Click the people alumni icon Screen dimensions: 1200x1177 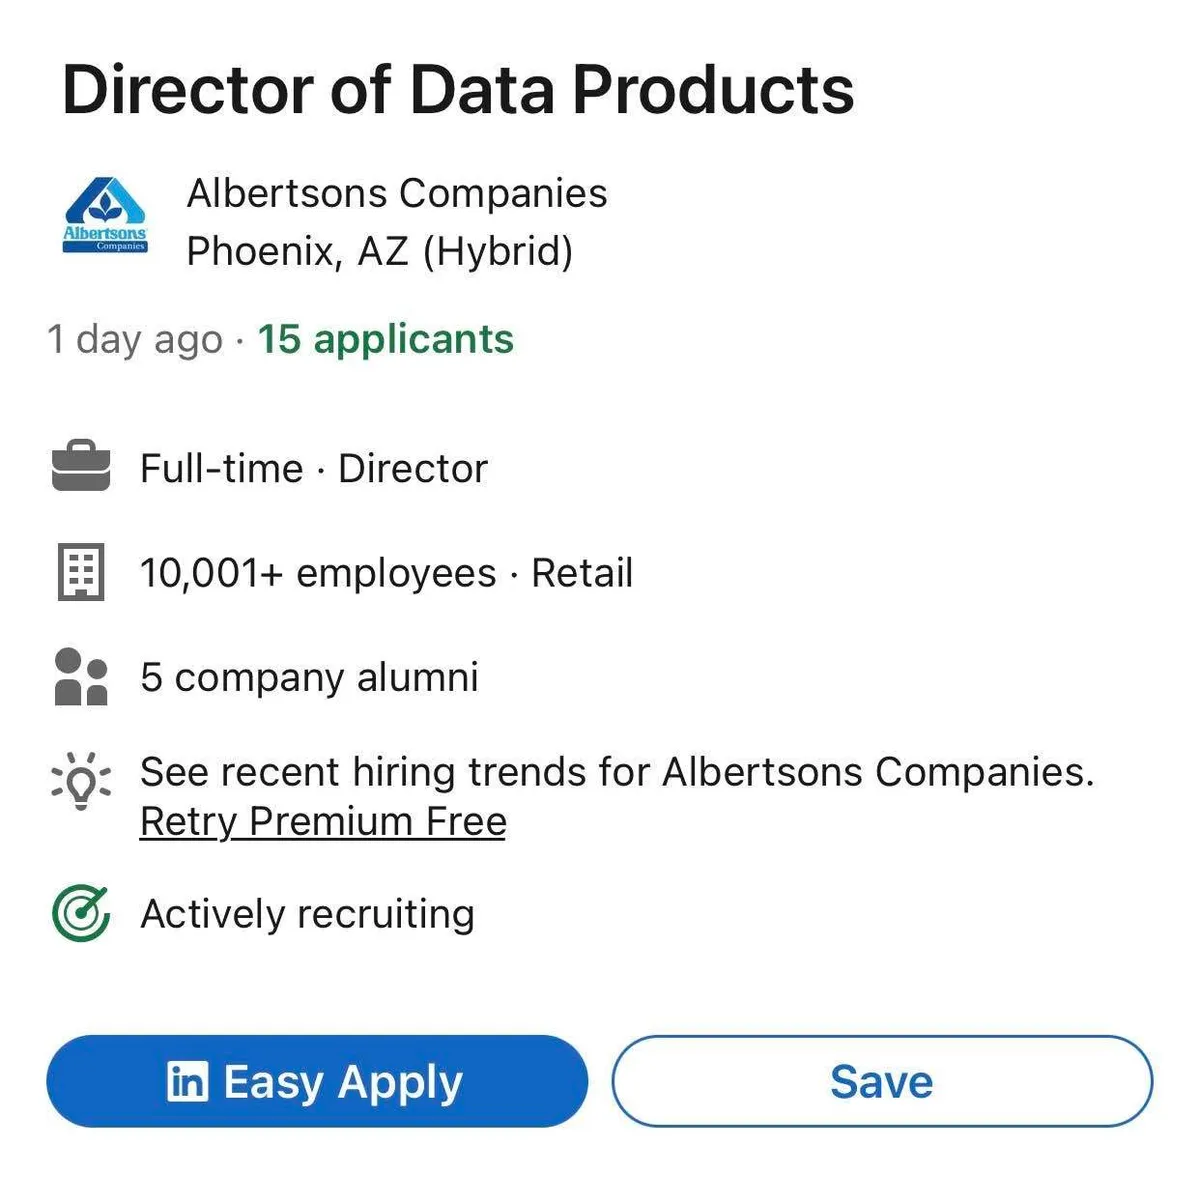pyautogui.click(x=81, y=677)
